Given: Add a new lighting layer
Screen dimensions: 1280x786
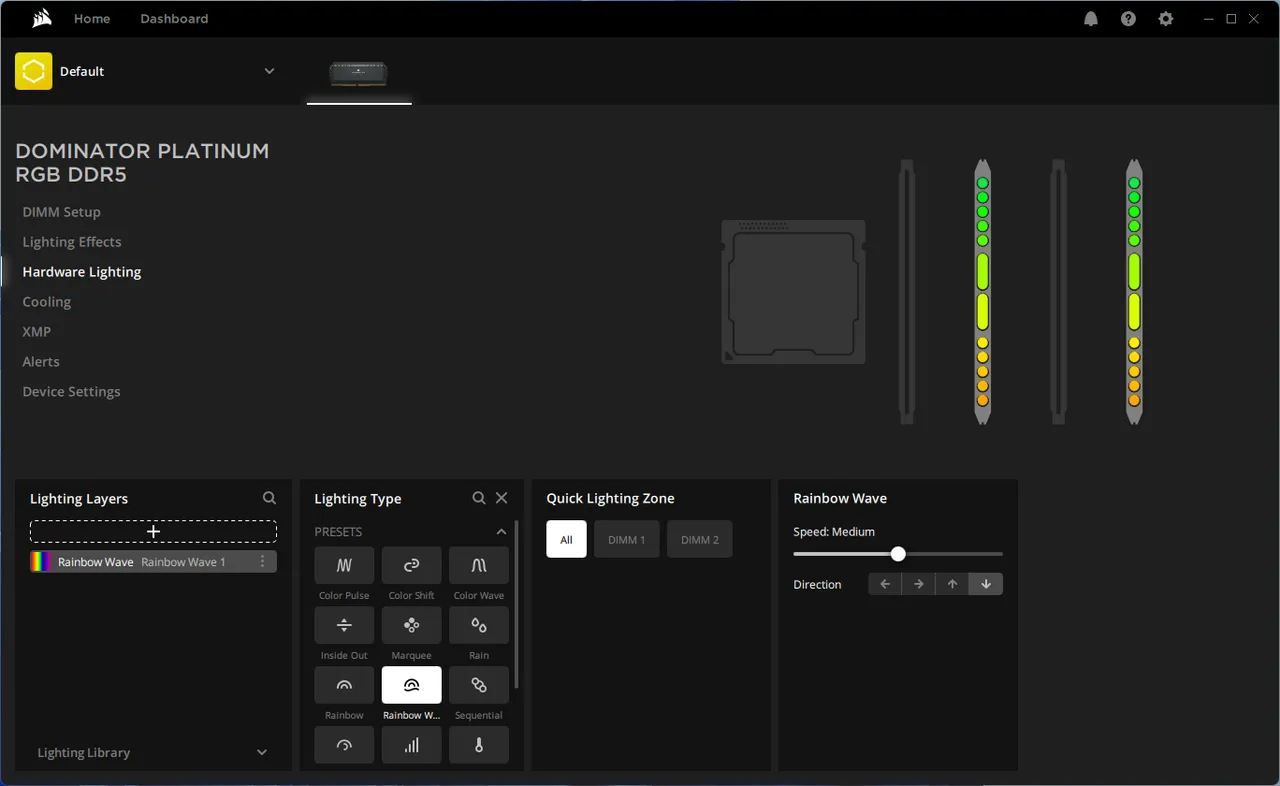Looking at the screenshot, I should coord(153,531).
